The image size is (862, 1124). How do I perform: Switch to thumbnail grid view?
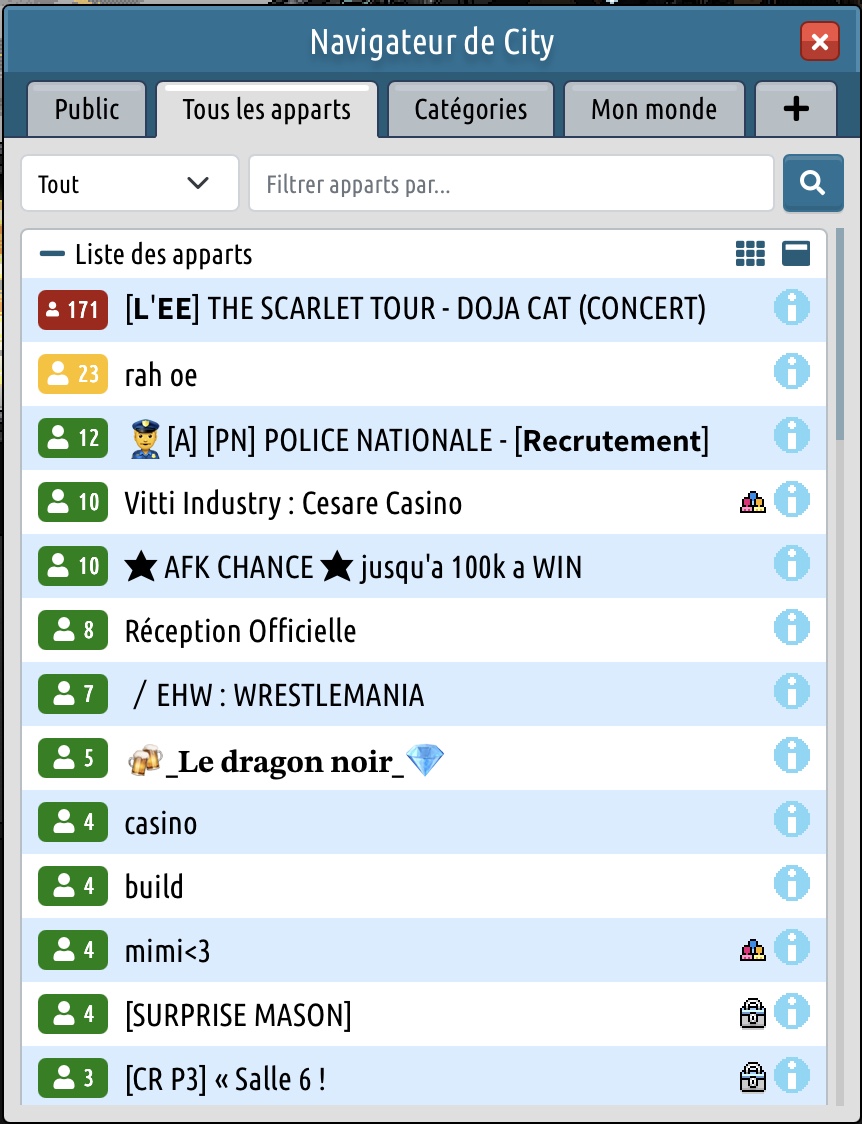[750, 254]
